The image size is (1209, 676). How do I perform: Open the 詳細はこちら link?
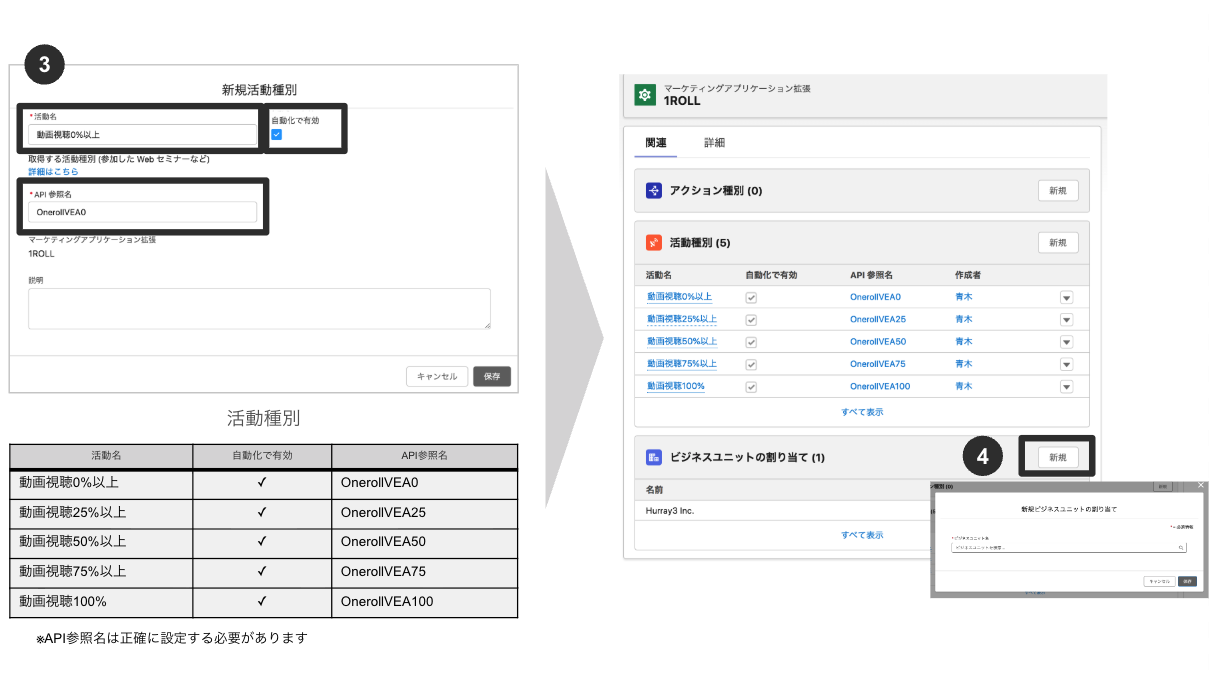[x=53, y=172]
